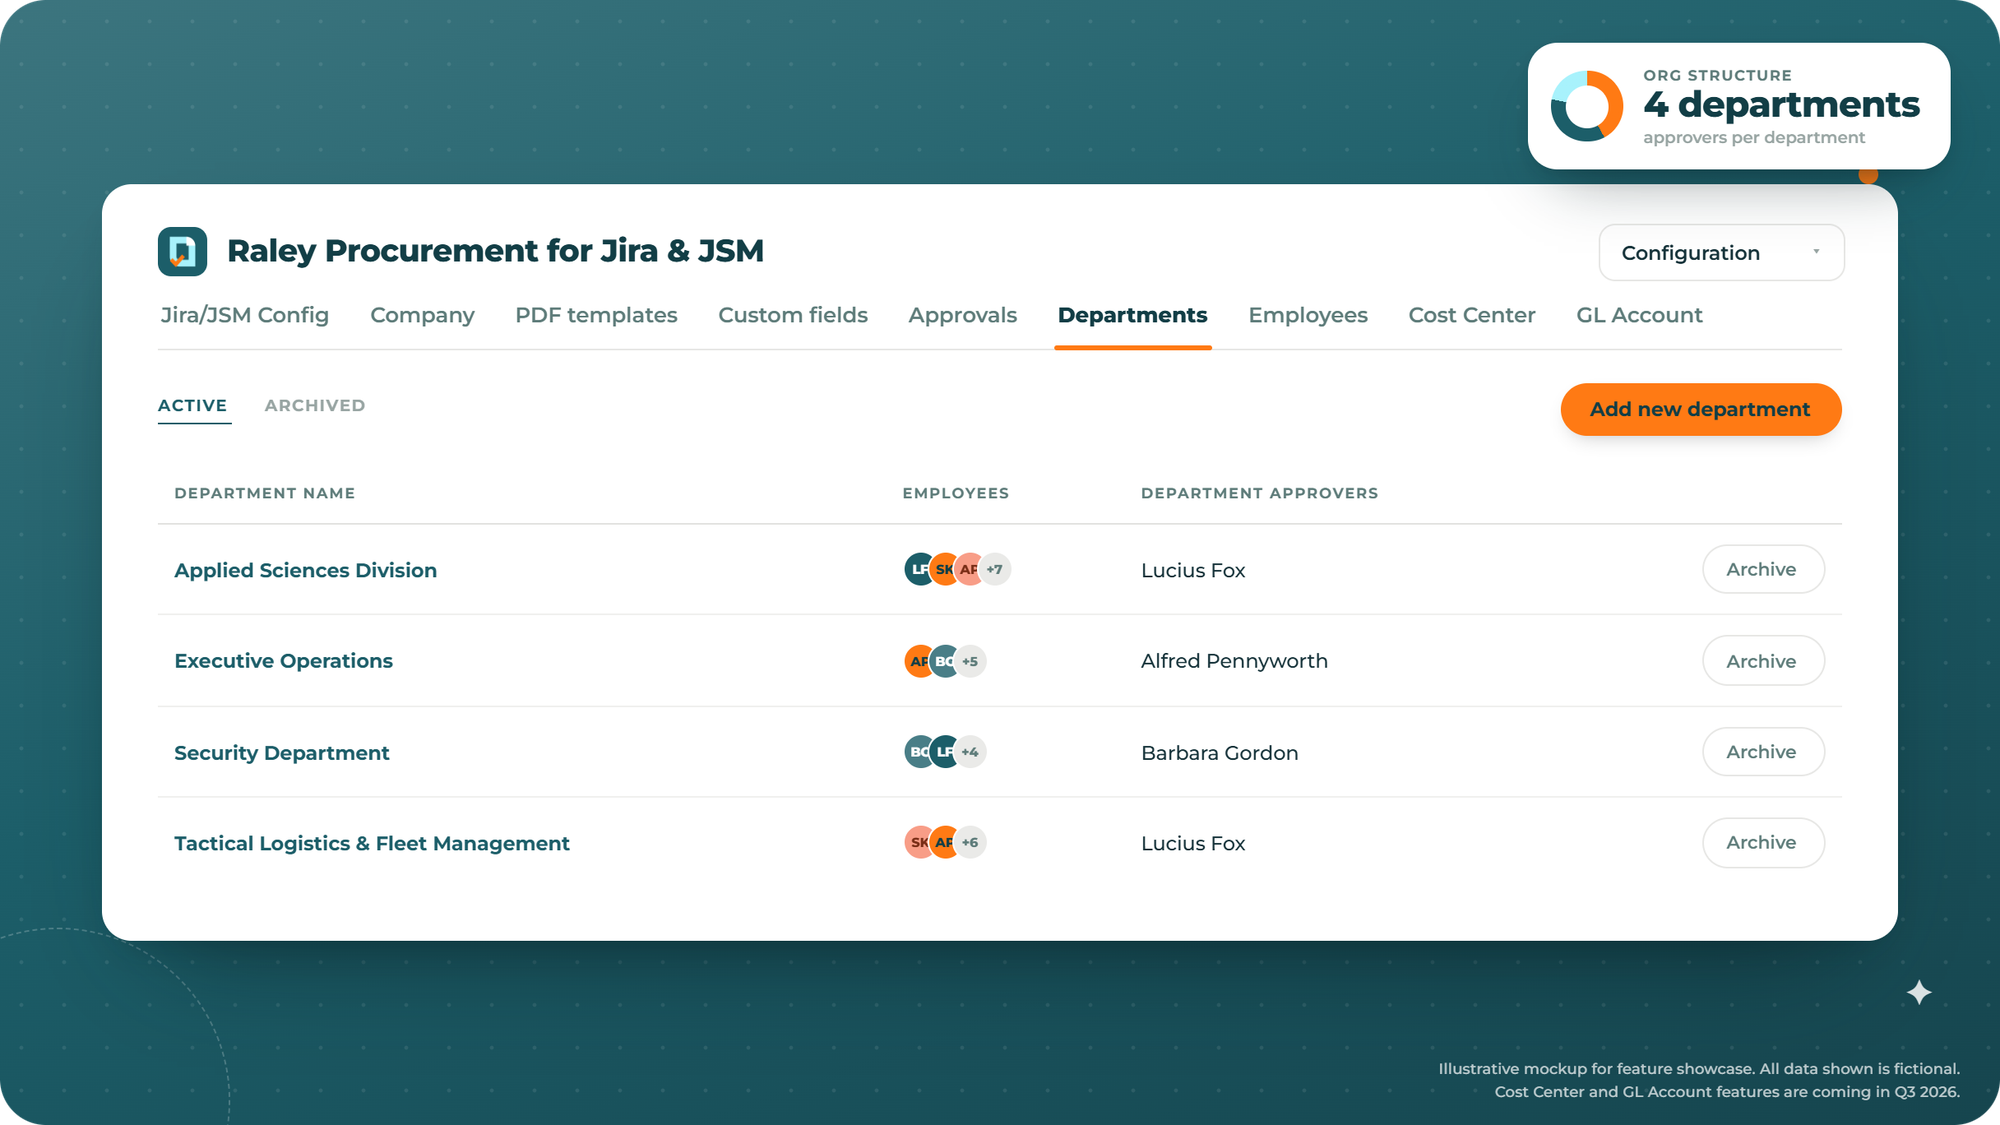Select the SK avatar in Tactical Logistics row
The height and width of the screenshot is (1125, 2000).
click(x=918, y=842)
